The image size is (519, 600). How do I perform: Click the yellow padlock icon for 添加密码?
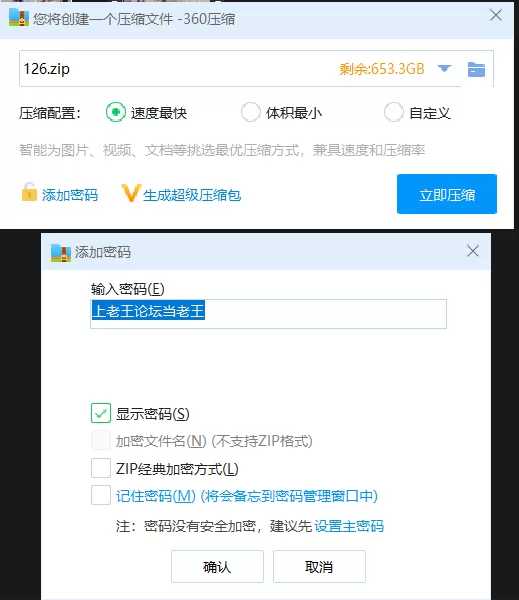[29, 192]
